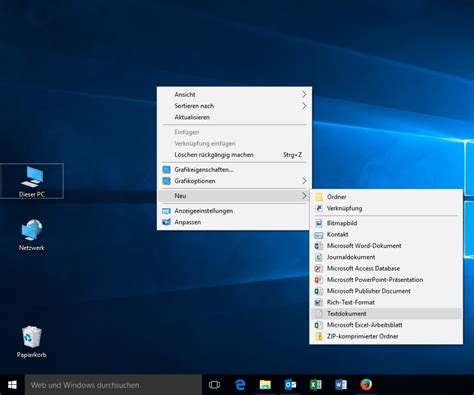474x395 pixels.
Task: Click the Excel-Arbeitsblatt icon in submenu
Action: 319,325
